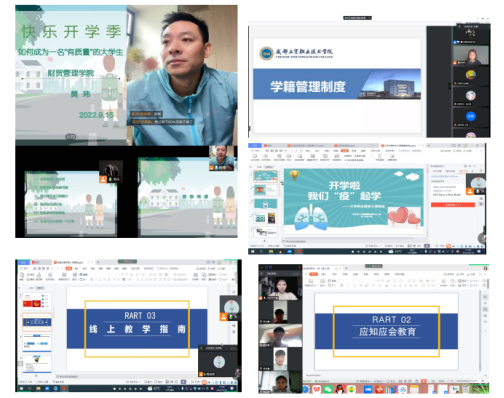Viewport: 504px width, 398px height.
Task: Switch to blue home tab in 开学啦 window
Action: [x=255, y=146]
